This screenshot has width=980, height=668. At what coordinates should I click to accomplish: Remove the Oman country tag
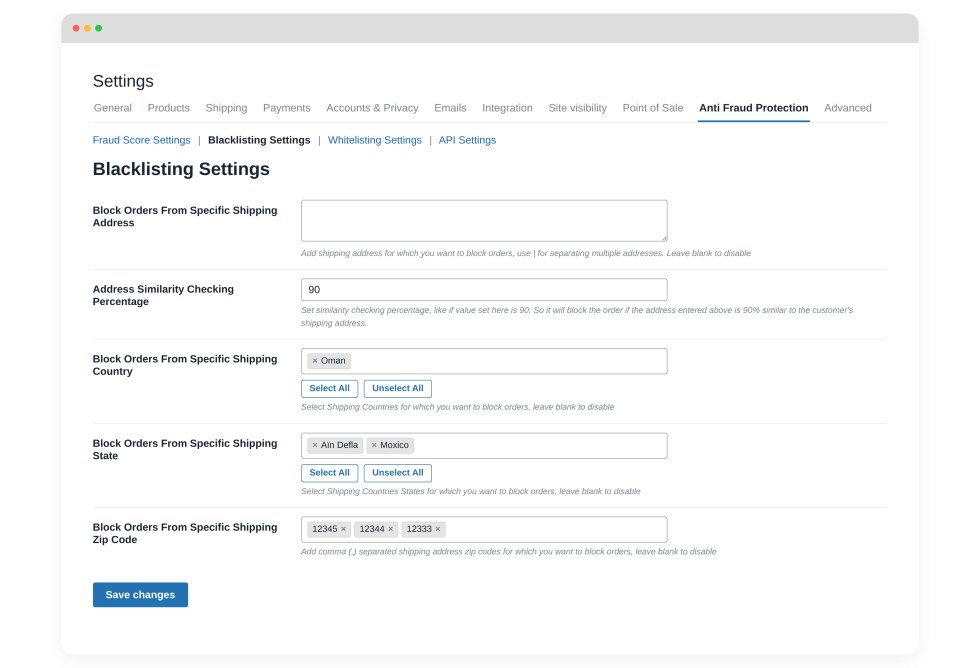click(x=315, y=361)
